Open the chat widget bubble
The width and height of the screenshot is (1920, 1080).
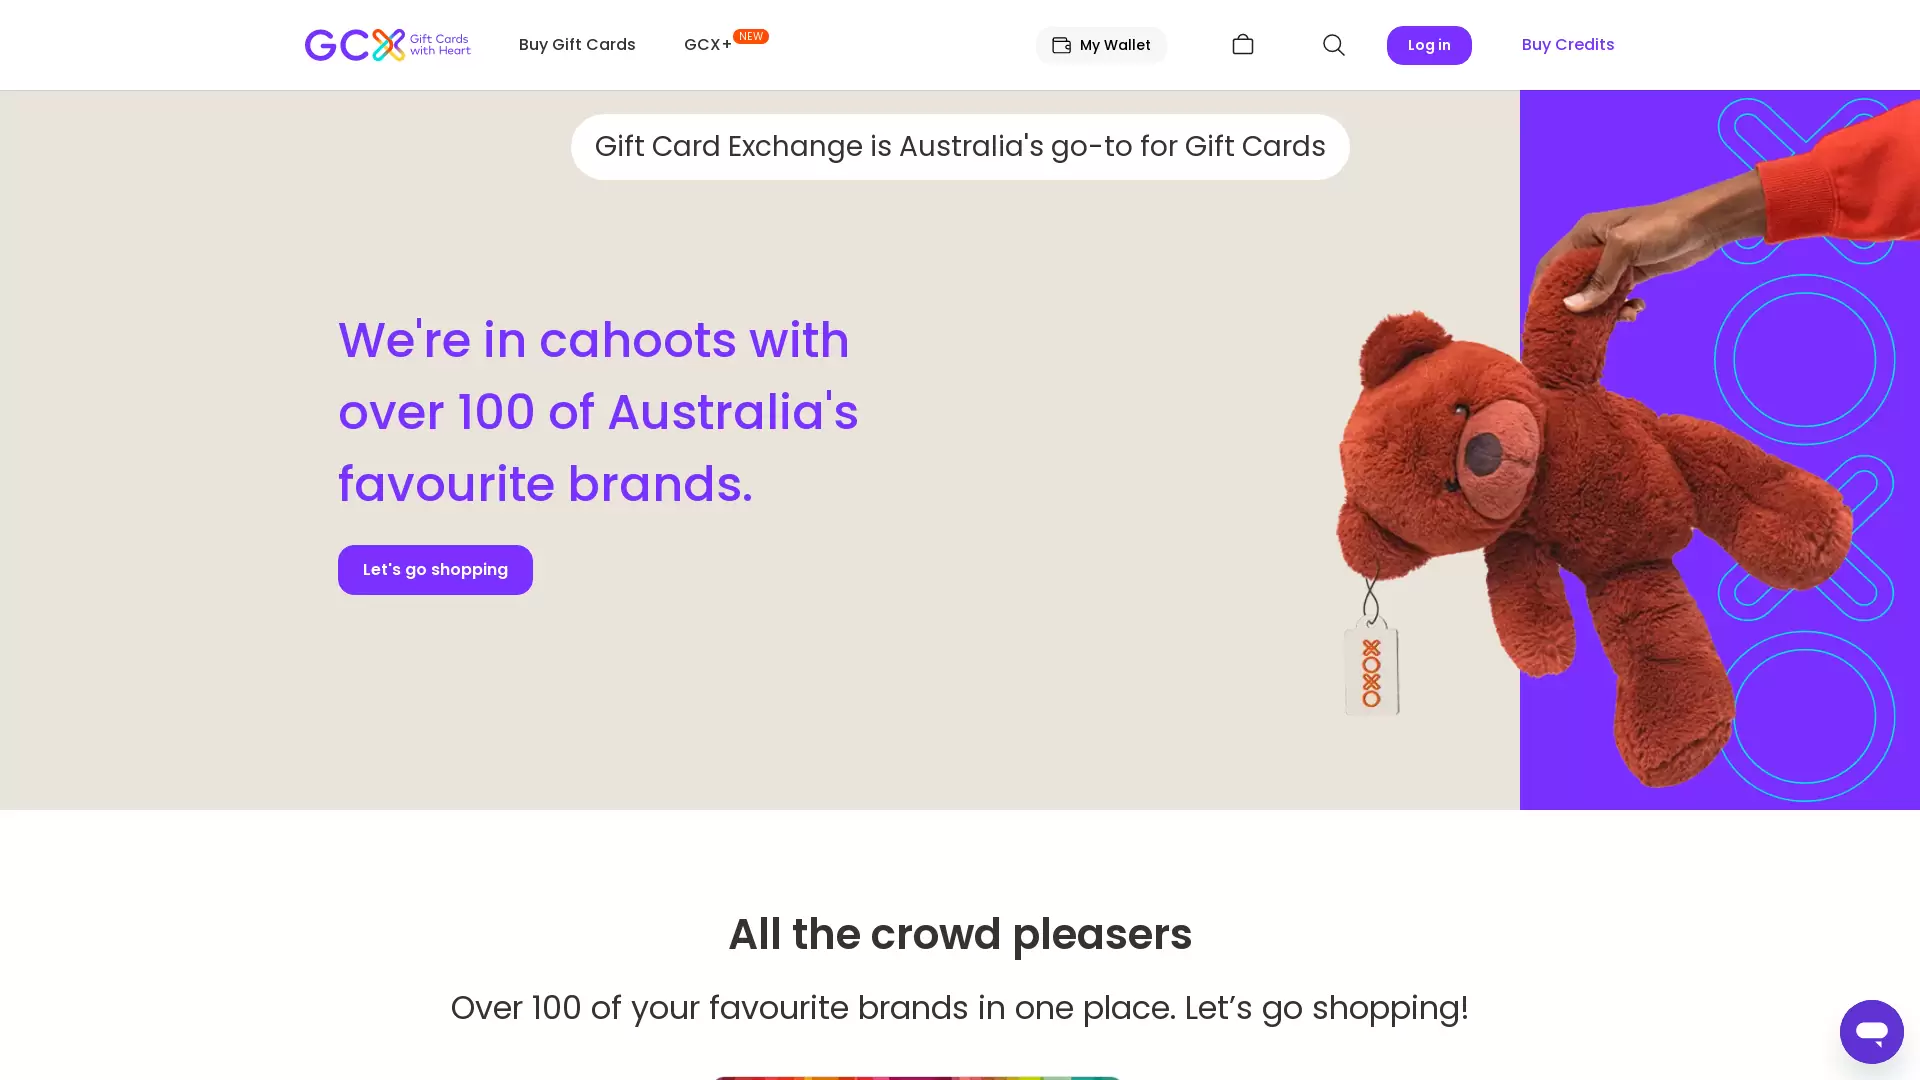click(x=1871, y=1031)
